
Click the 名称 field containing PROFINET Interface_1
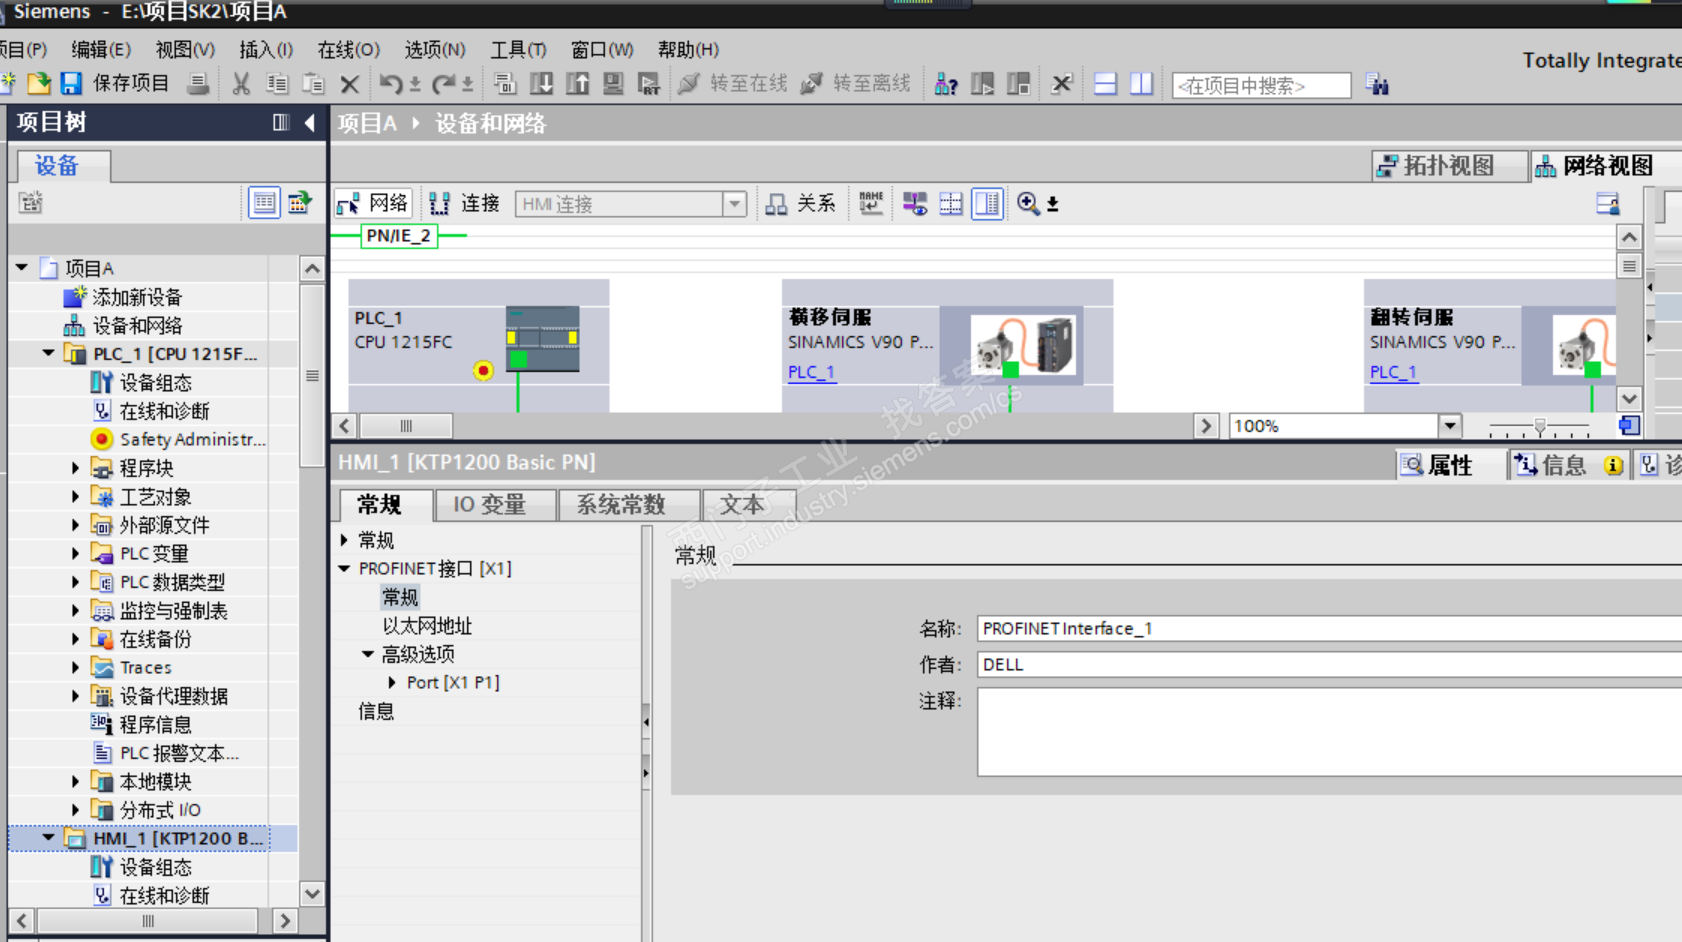(1330, 629)
